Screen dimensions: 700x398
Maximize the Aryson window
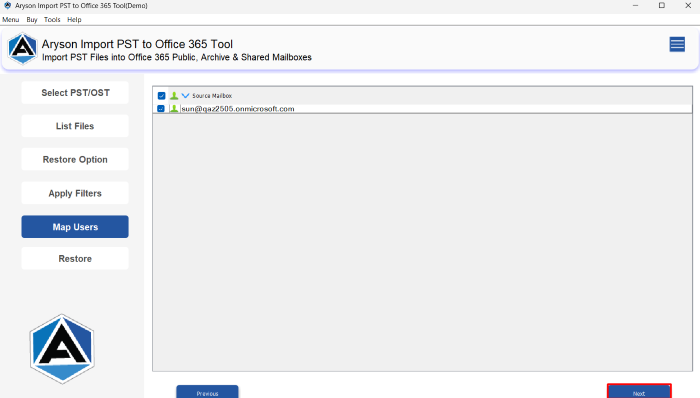[x=662, y=5]
